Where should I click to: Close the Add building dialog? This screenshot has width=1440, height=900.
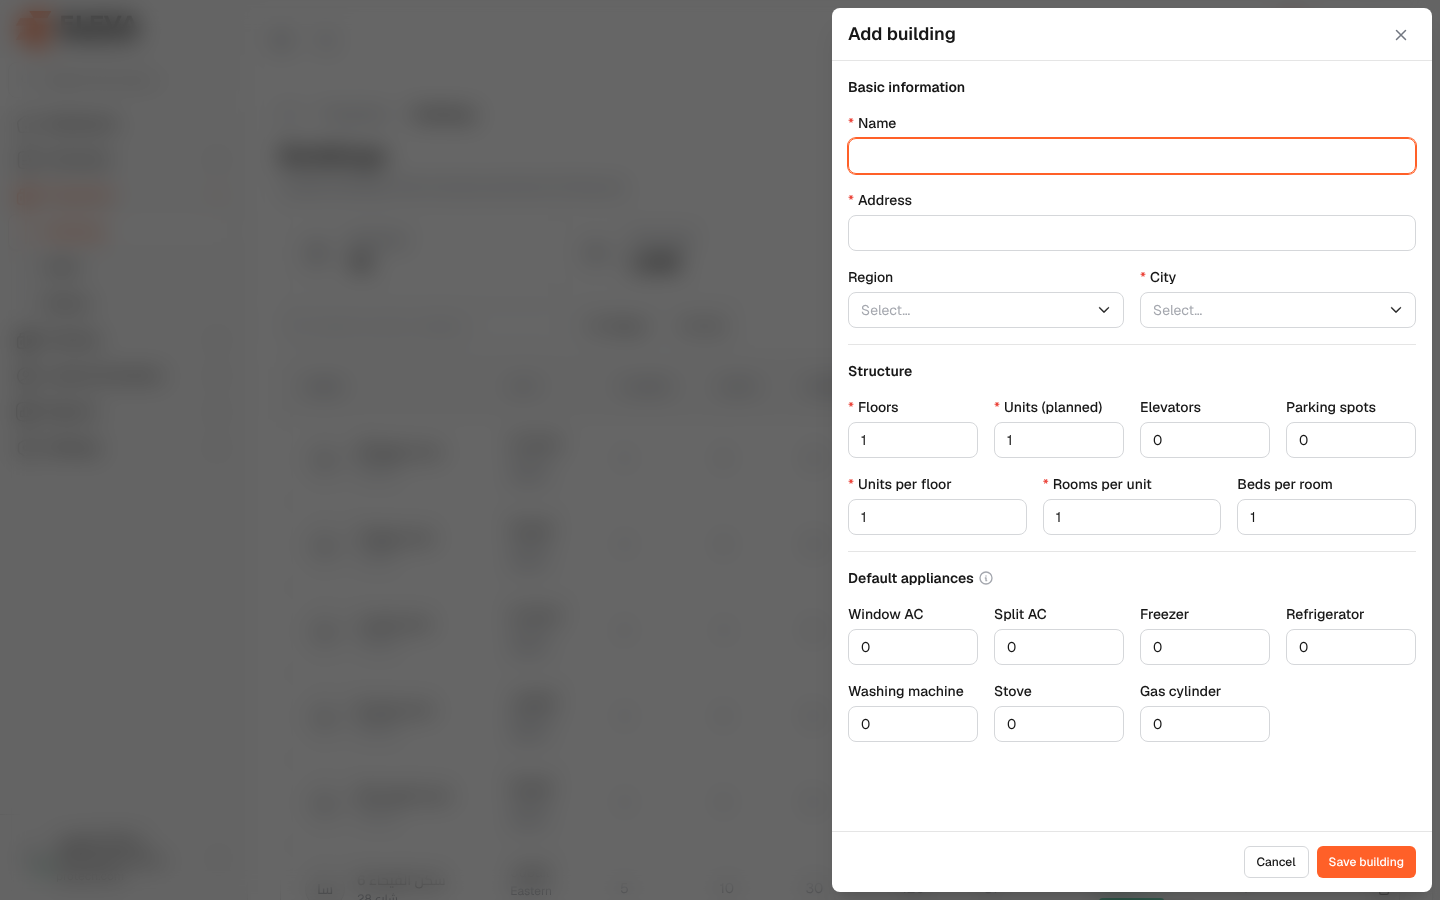tap(1401, 35)
